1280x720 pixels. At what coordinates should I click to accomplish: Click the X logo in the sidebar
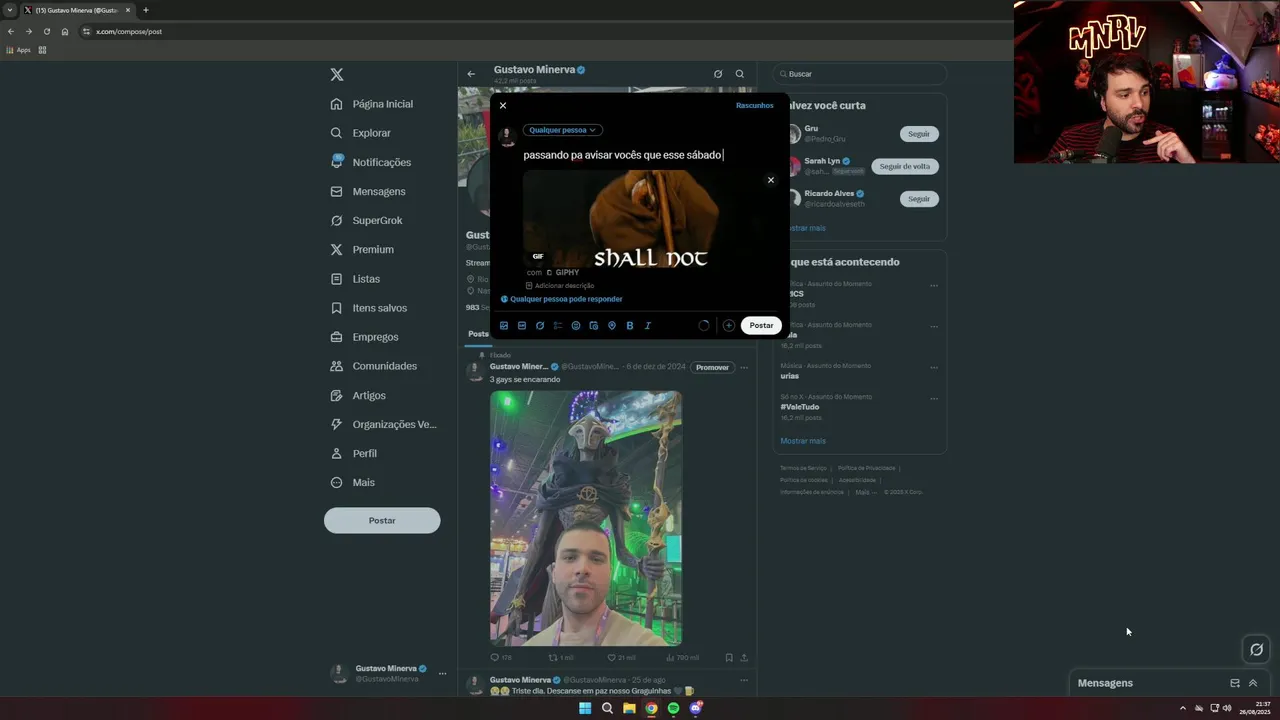point(337,75)
